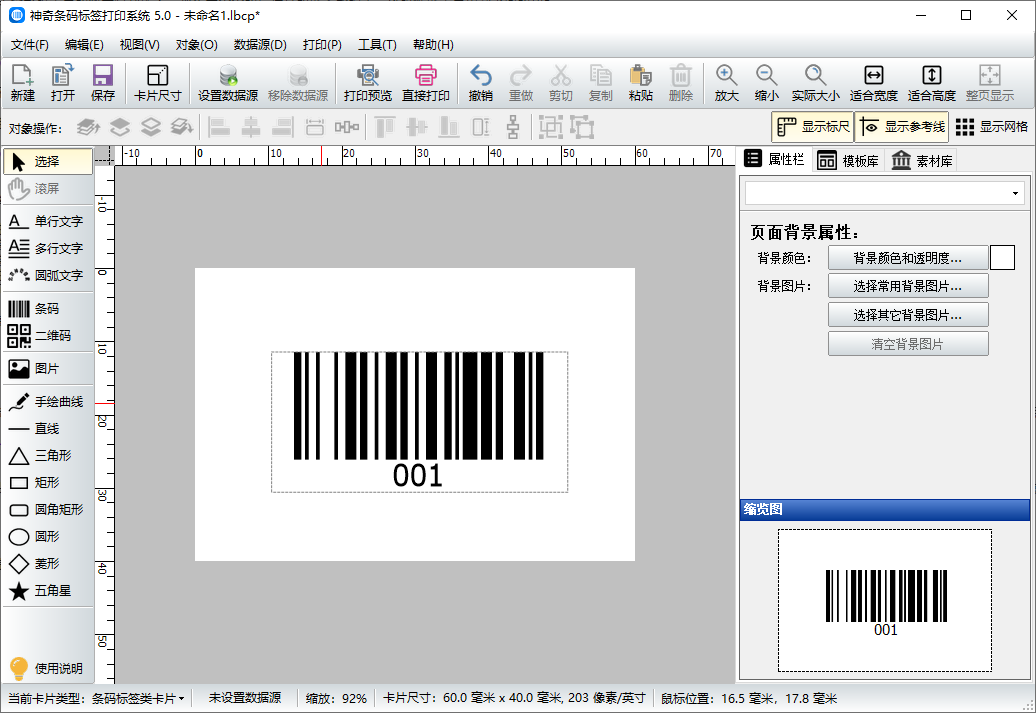Screen dimensions: 1036x713
Task: Select the 菱形 diamond shape tool
Action: coord(48,564)
